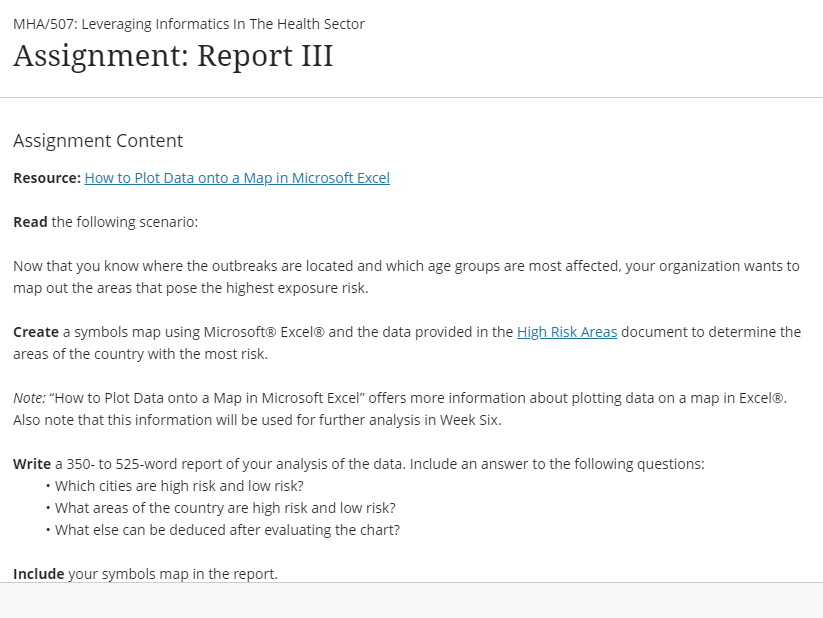Click the italic Note: label

pyautogui.click(x=29, y=398)
